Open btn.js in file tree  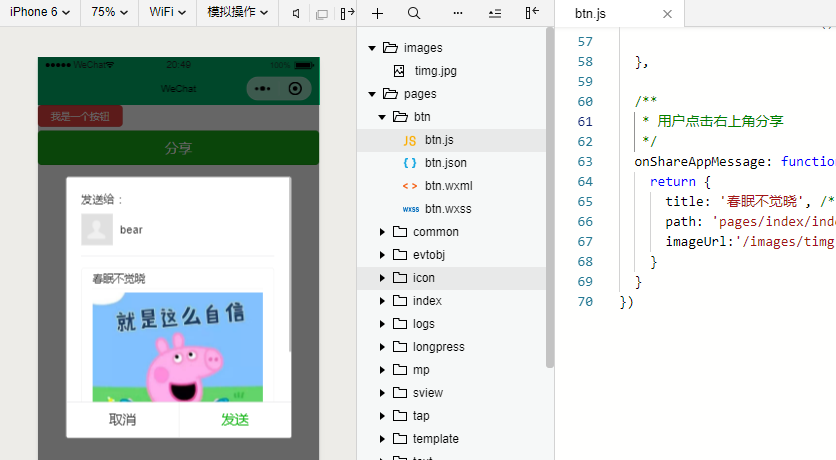coord(439,140)
